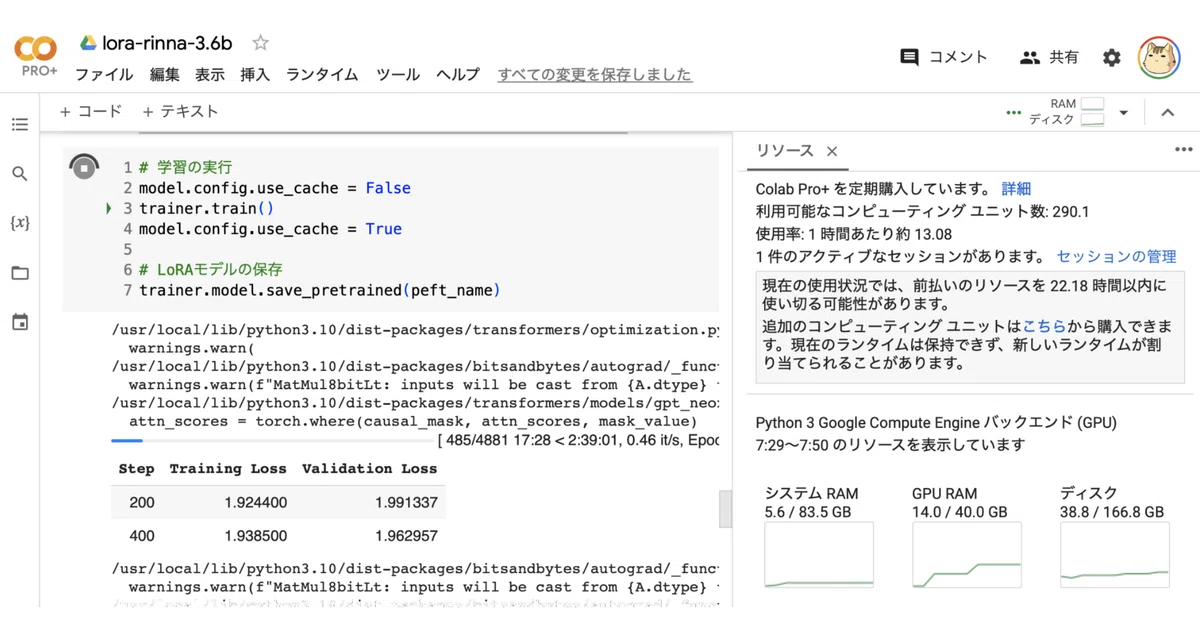The image size is (1200, 628).
Task: Click the GPU RAM usage graph
Action: point(966,555)
